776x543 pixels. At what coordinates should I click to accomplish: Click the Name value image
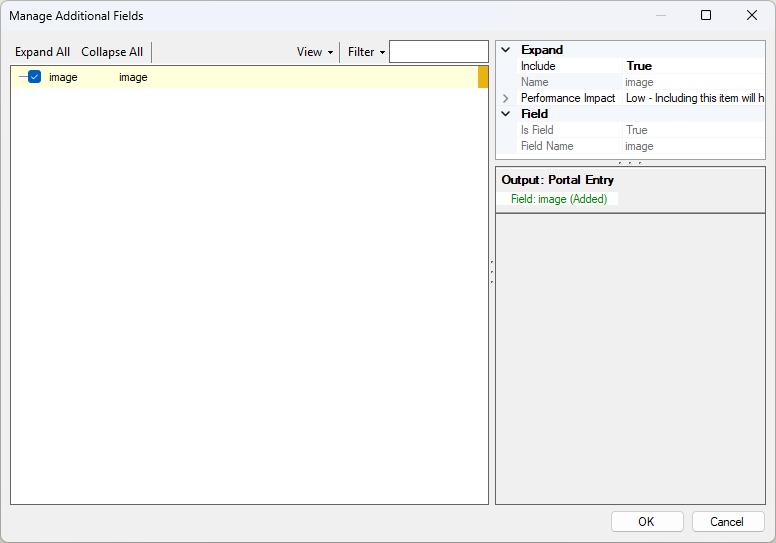tap(639, 82)
